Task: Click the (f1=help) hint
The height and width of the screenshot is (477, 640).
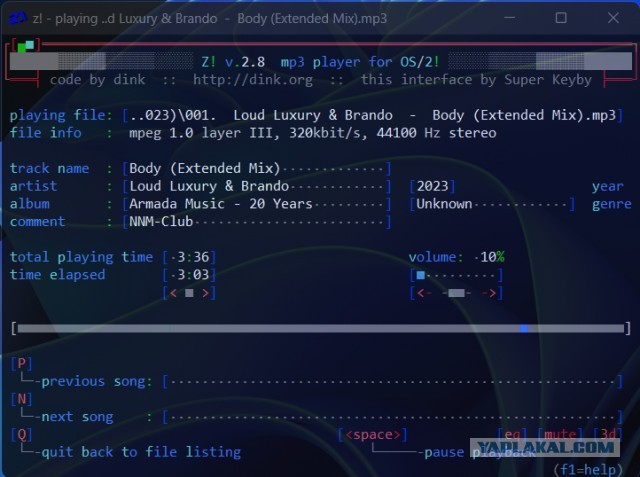Action: (x=588, y=469)
